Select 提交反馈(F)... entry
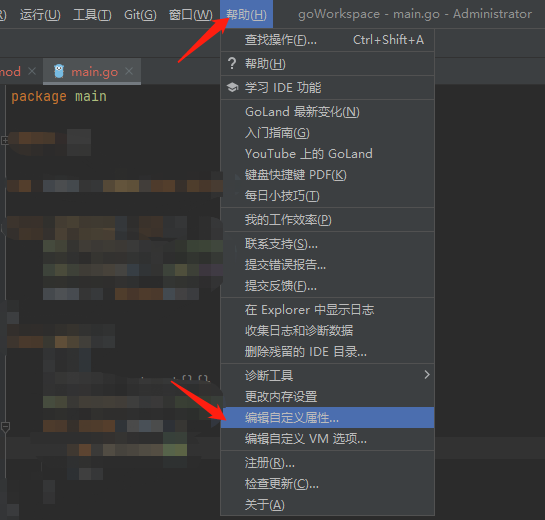 (x=327, y=286)
